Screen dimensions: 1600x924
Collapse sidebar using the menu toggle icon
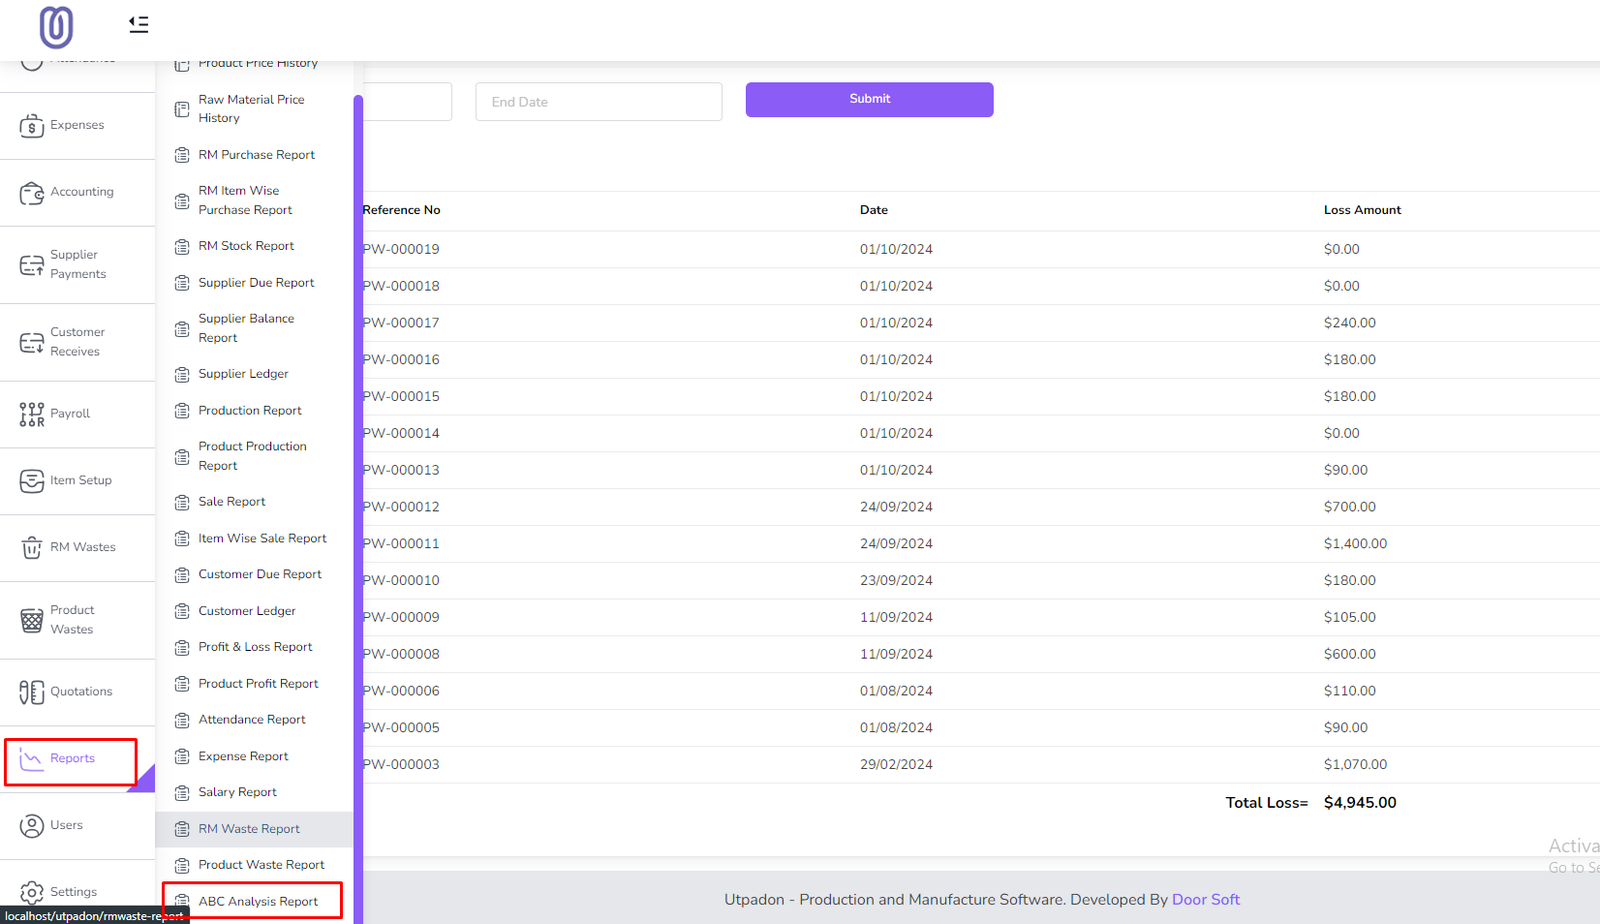[x=139, y=24]
